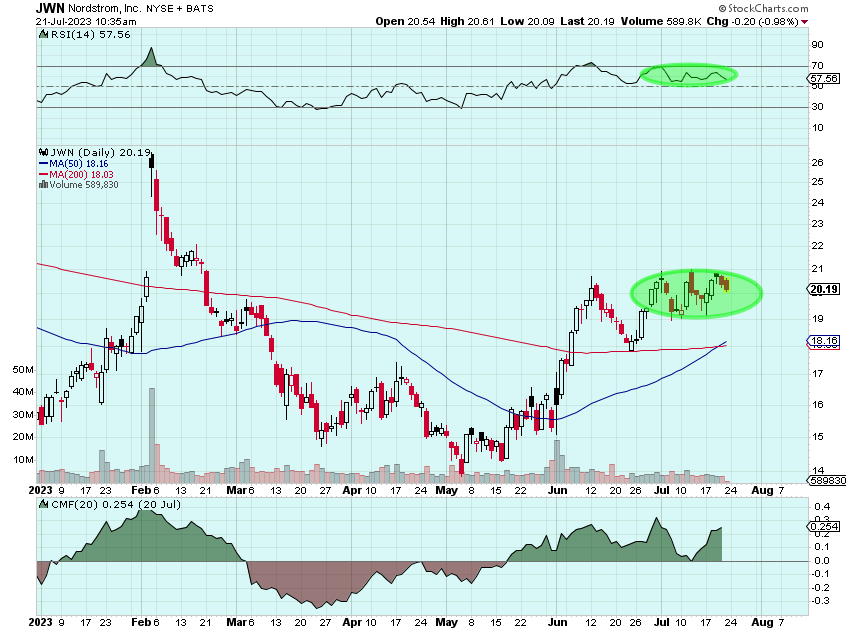
Task: Click the 'Open 20.54' value
Action: click(405, 21)
